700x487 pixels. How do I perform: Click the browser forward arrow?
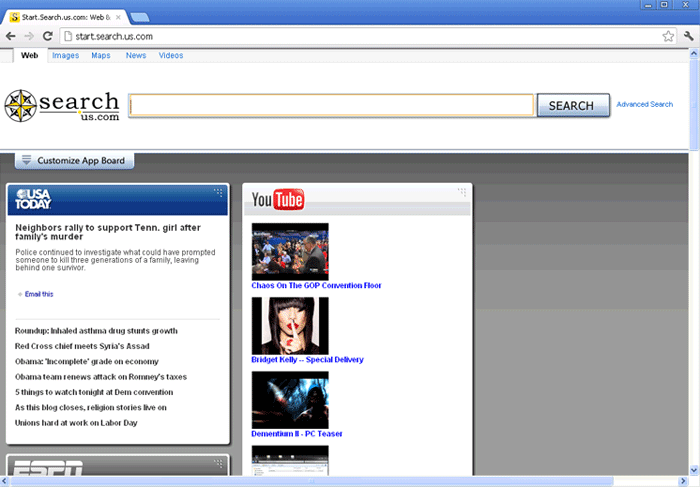[30, 36]
